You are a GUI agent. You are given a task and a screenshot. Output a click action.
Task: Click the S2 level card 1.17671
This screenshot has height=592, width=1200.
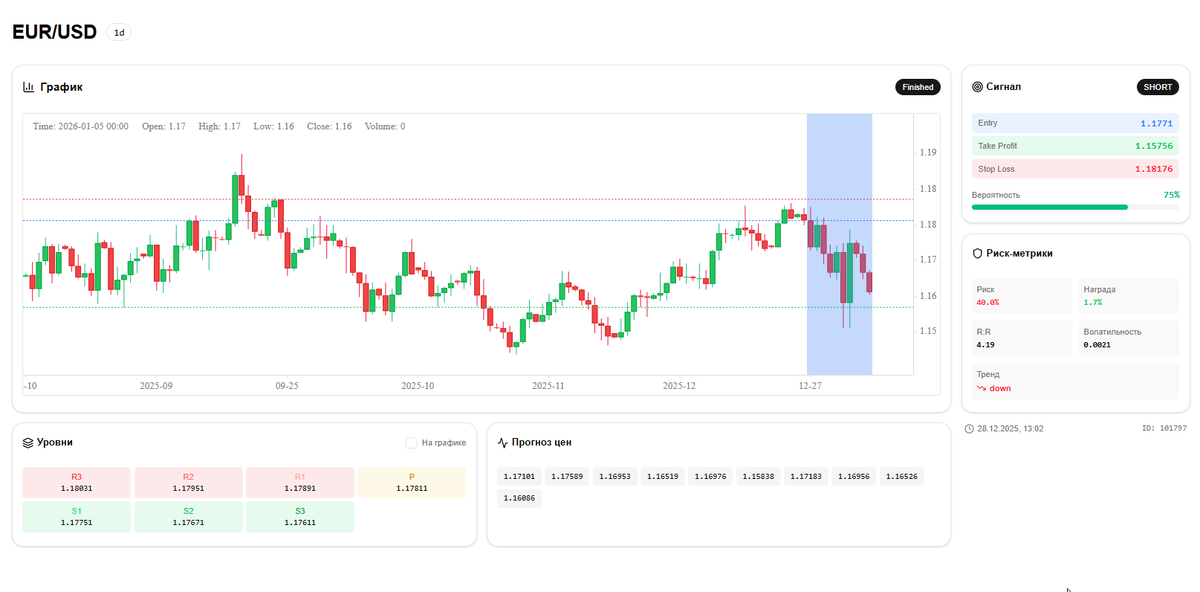[188, 517]
